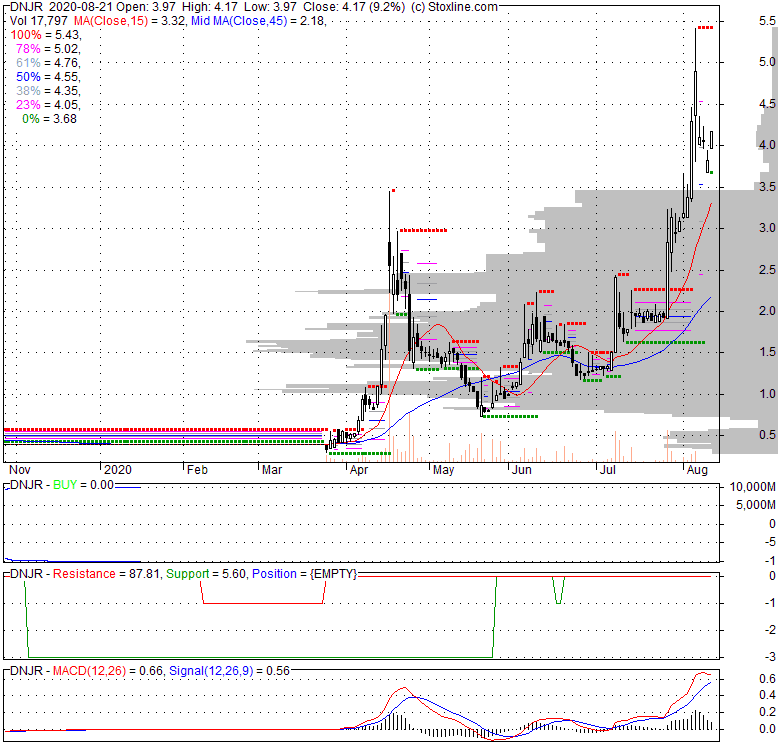The height and width of the screenshot is (745, 780).
Task: Click the Jun month label on time axis
Action: click(x=521, y=470)
